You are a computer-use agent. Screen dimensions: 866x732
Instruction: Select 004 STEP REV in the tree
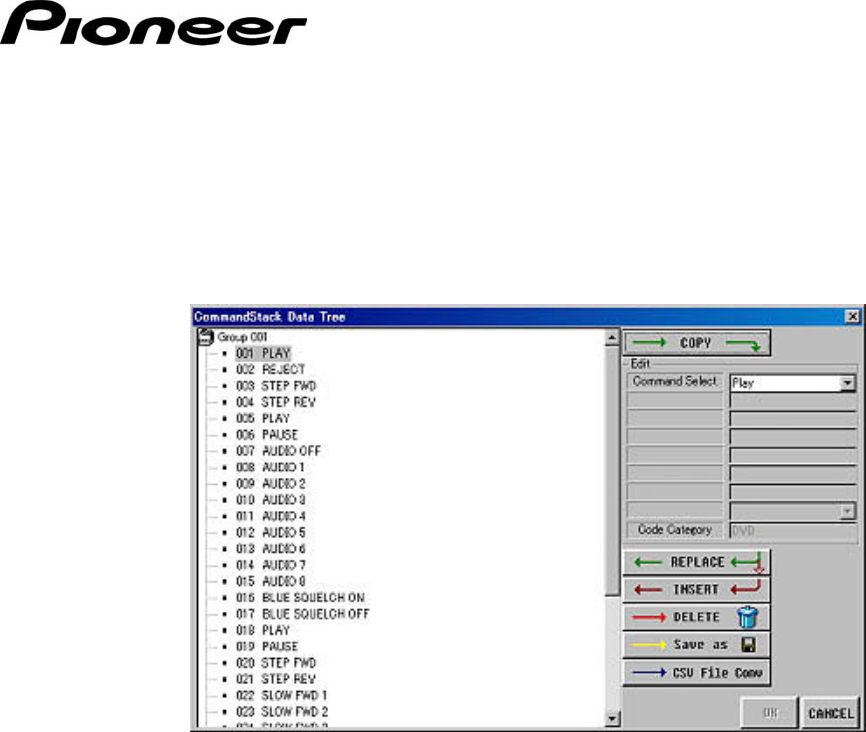[276, 402]
